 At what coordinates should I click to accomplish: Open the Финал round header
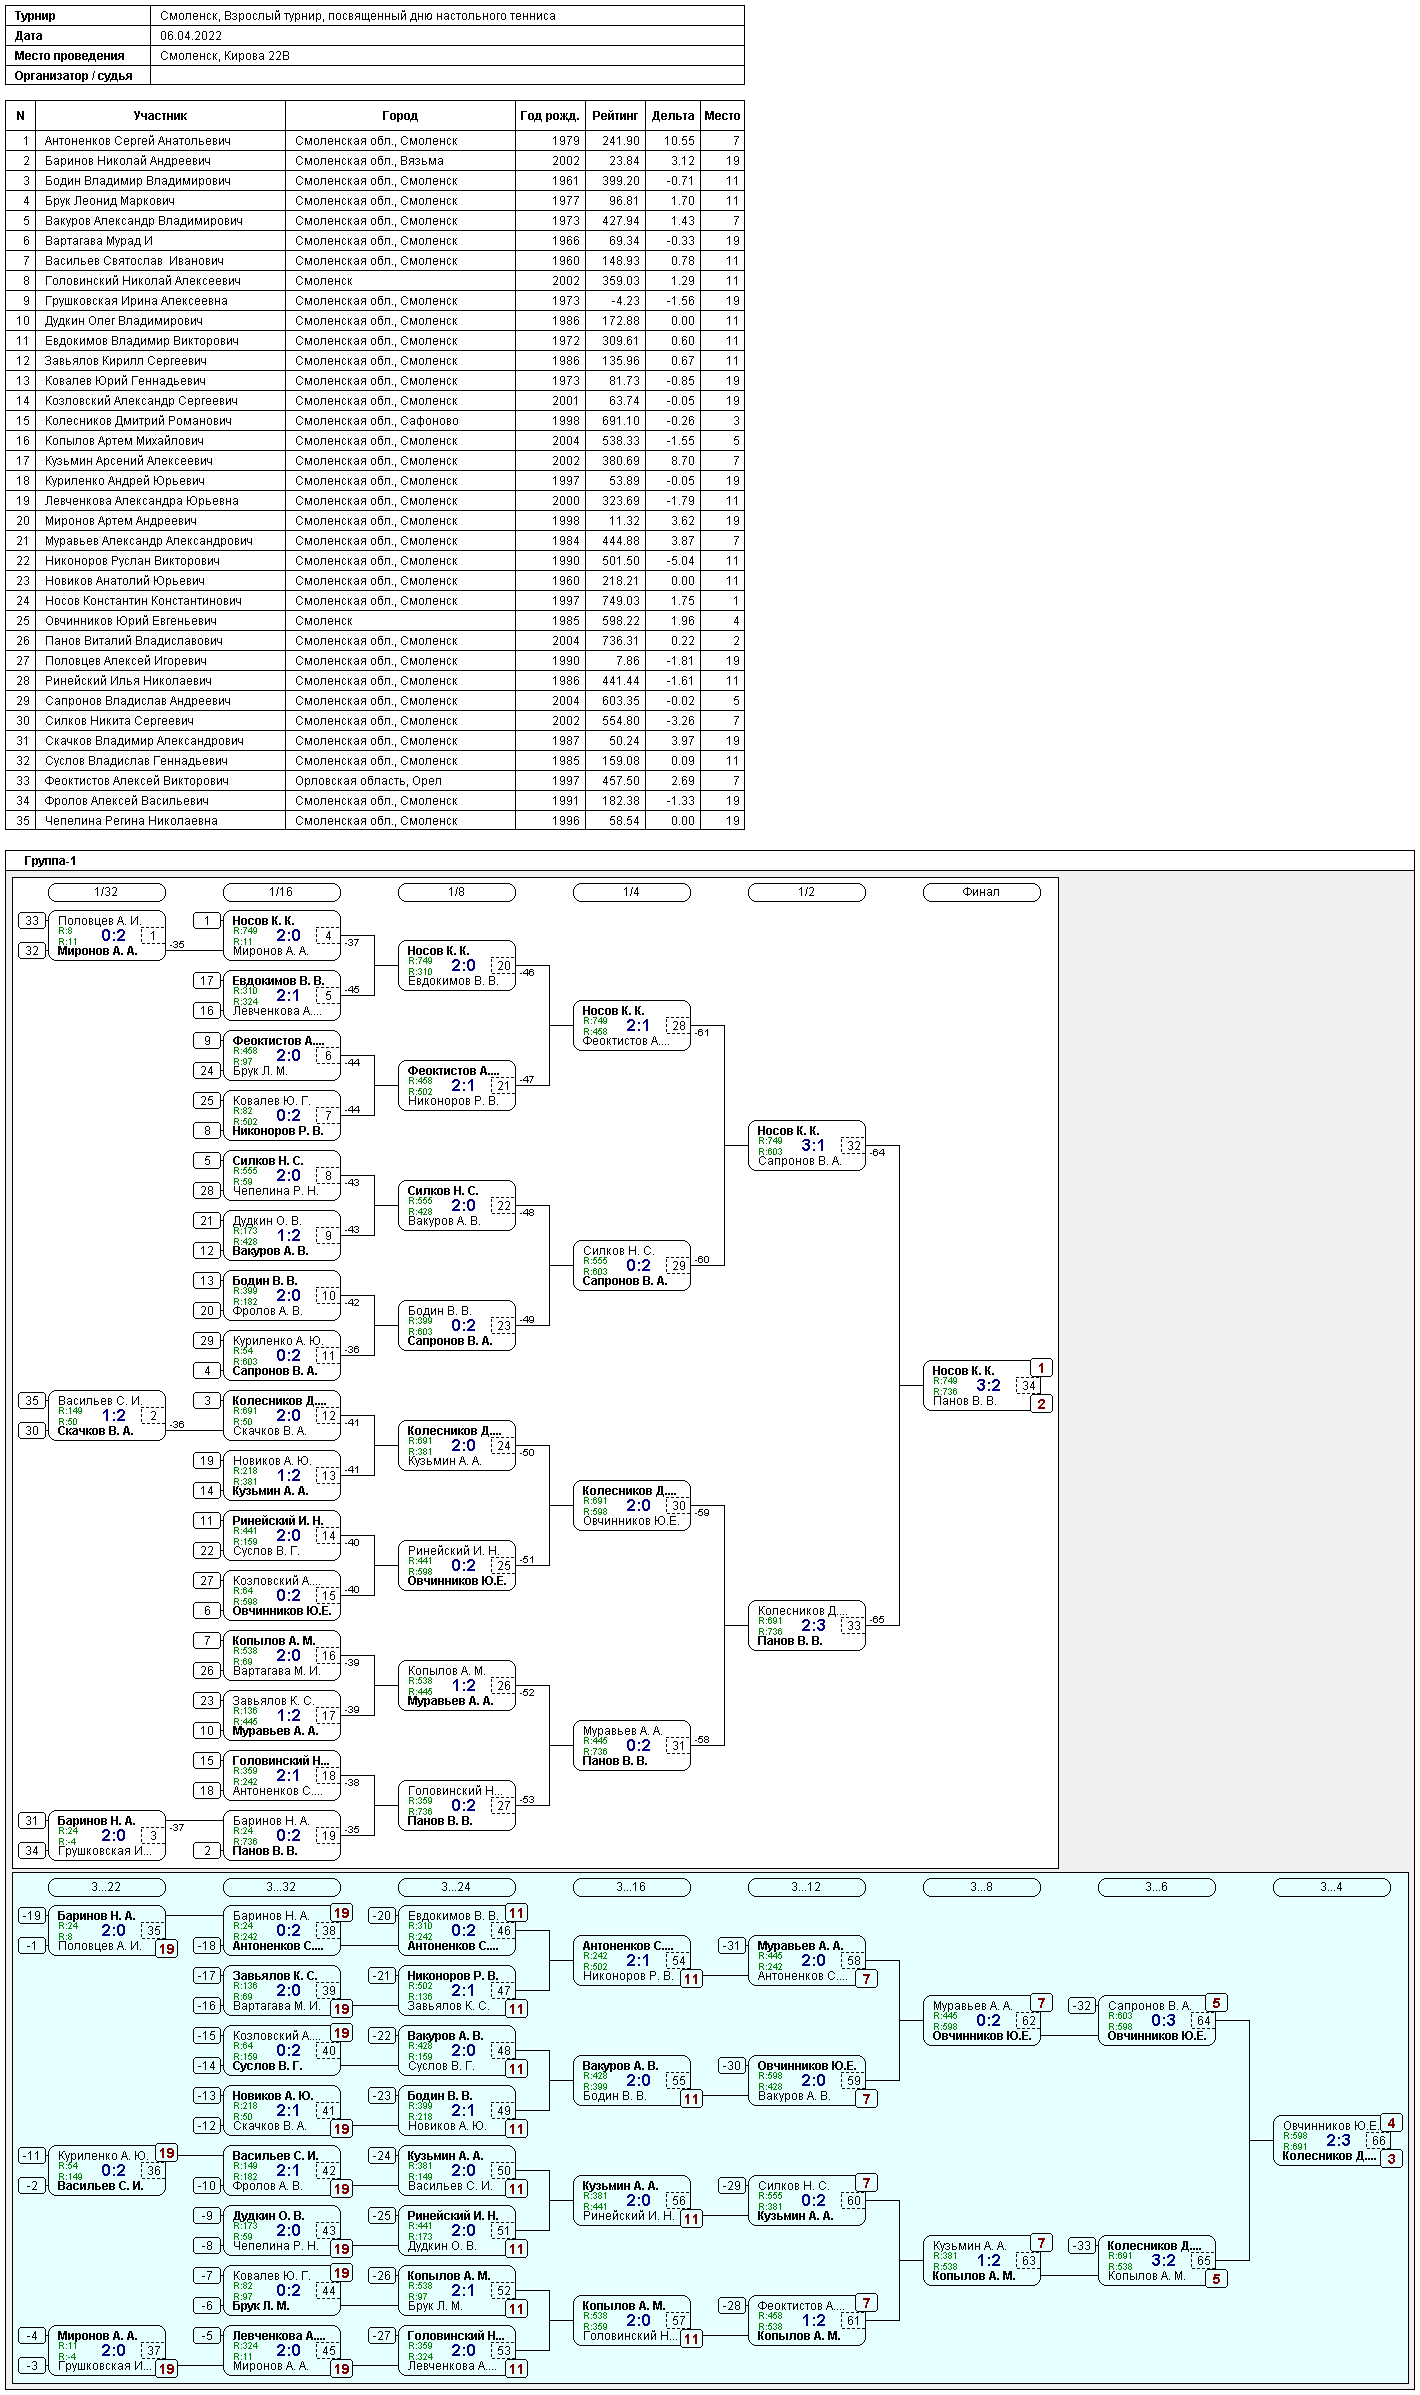pos(981,892)
